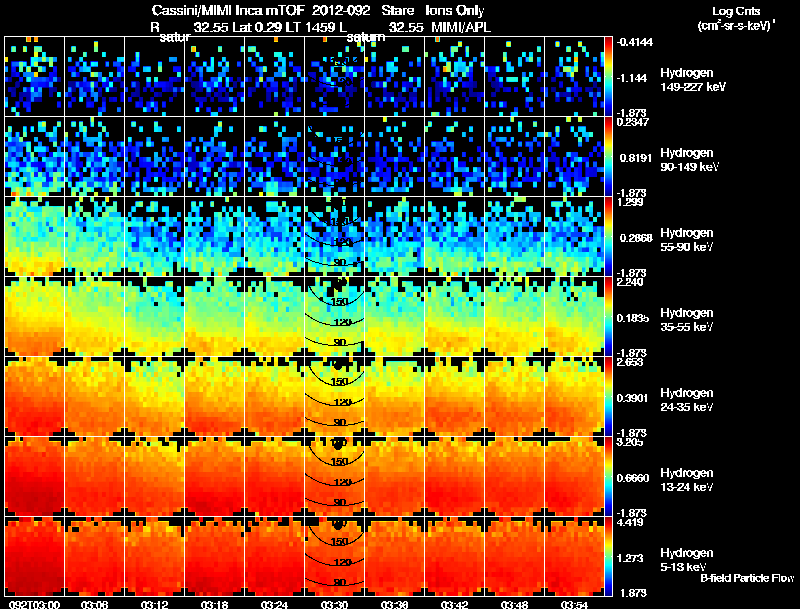
Task: Click the MIMI/APL text in header
Action: point(461,27)
